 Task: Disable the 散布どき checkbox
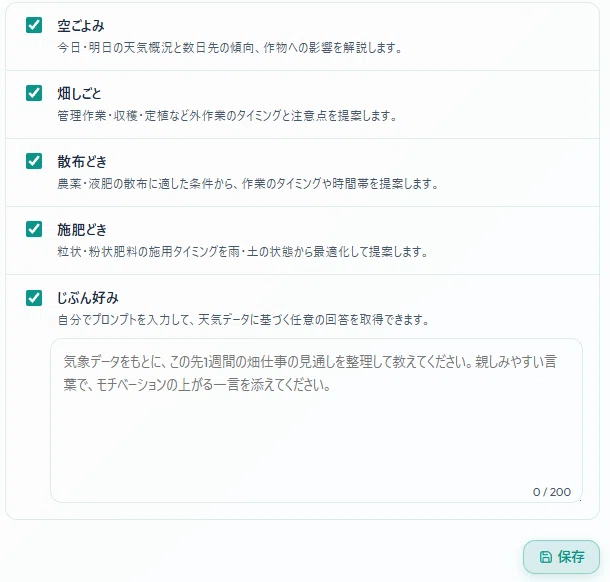pos(34,161)
